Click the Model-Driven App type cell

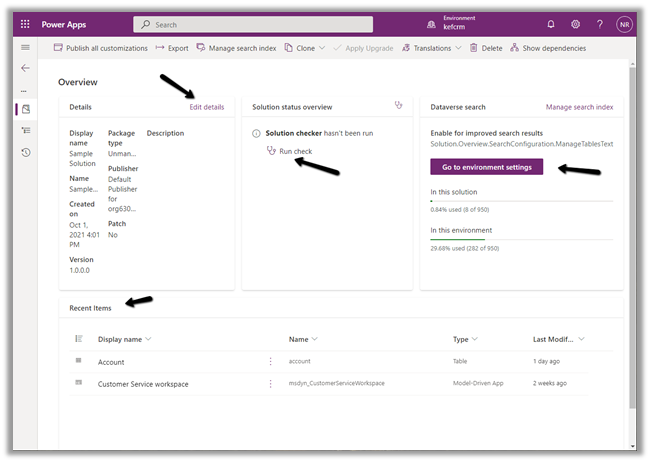pyautogui.click(x=478, y=383)
